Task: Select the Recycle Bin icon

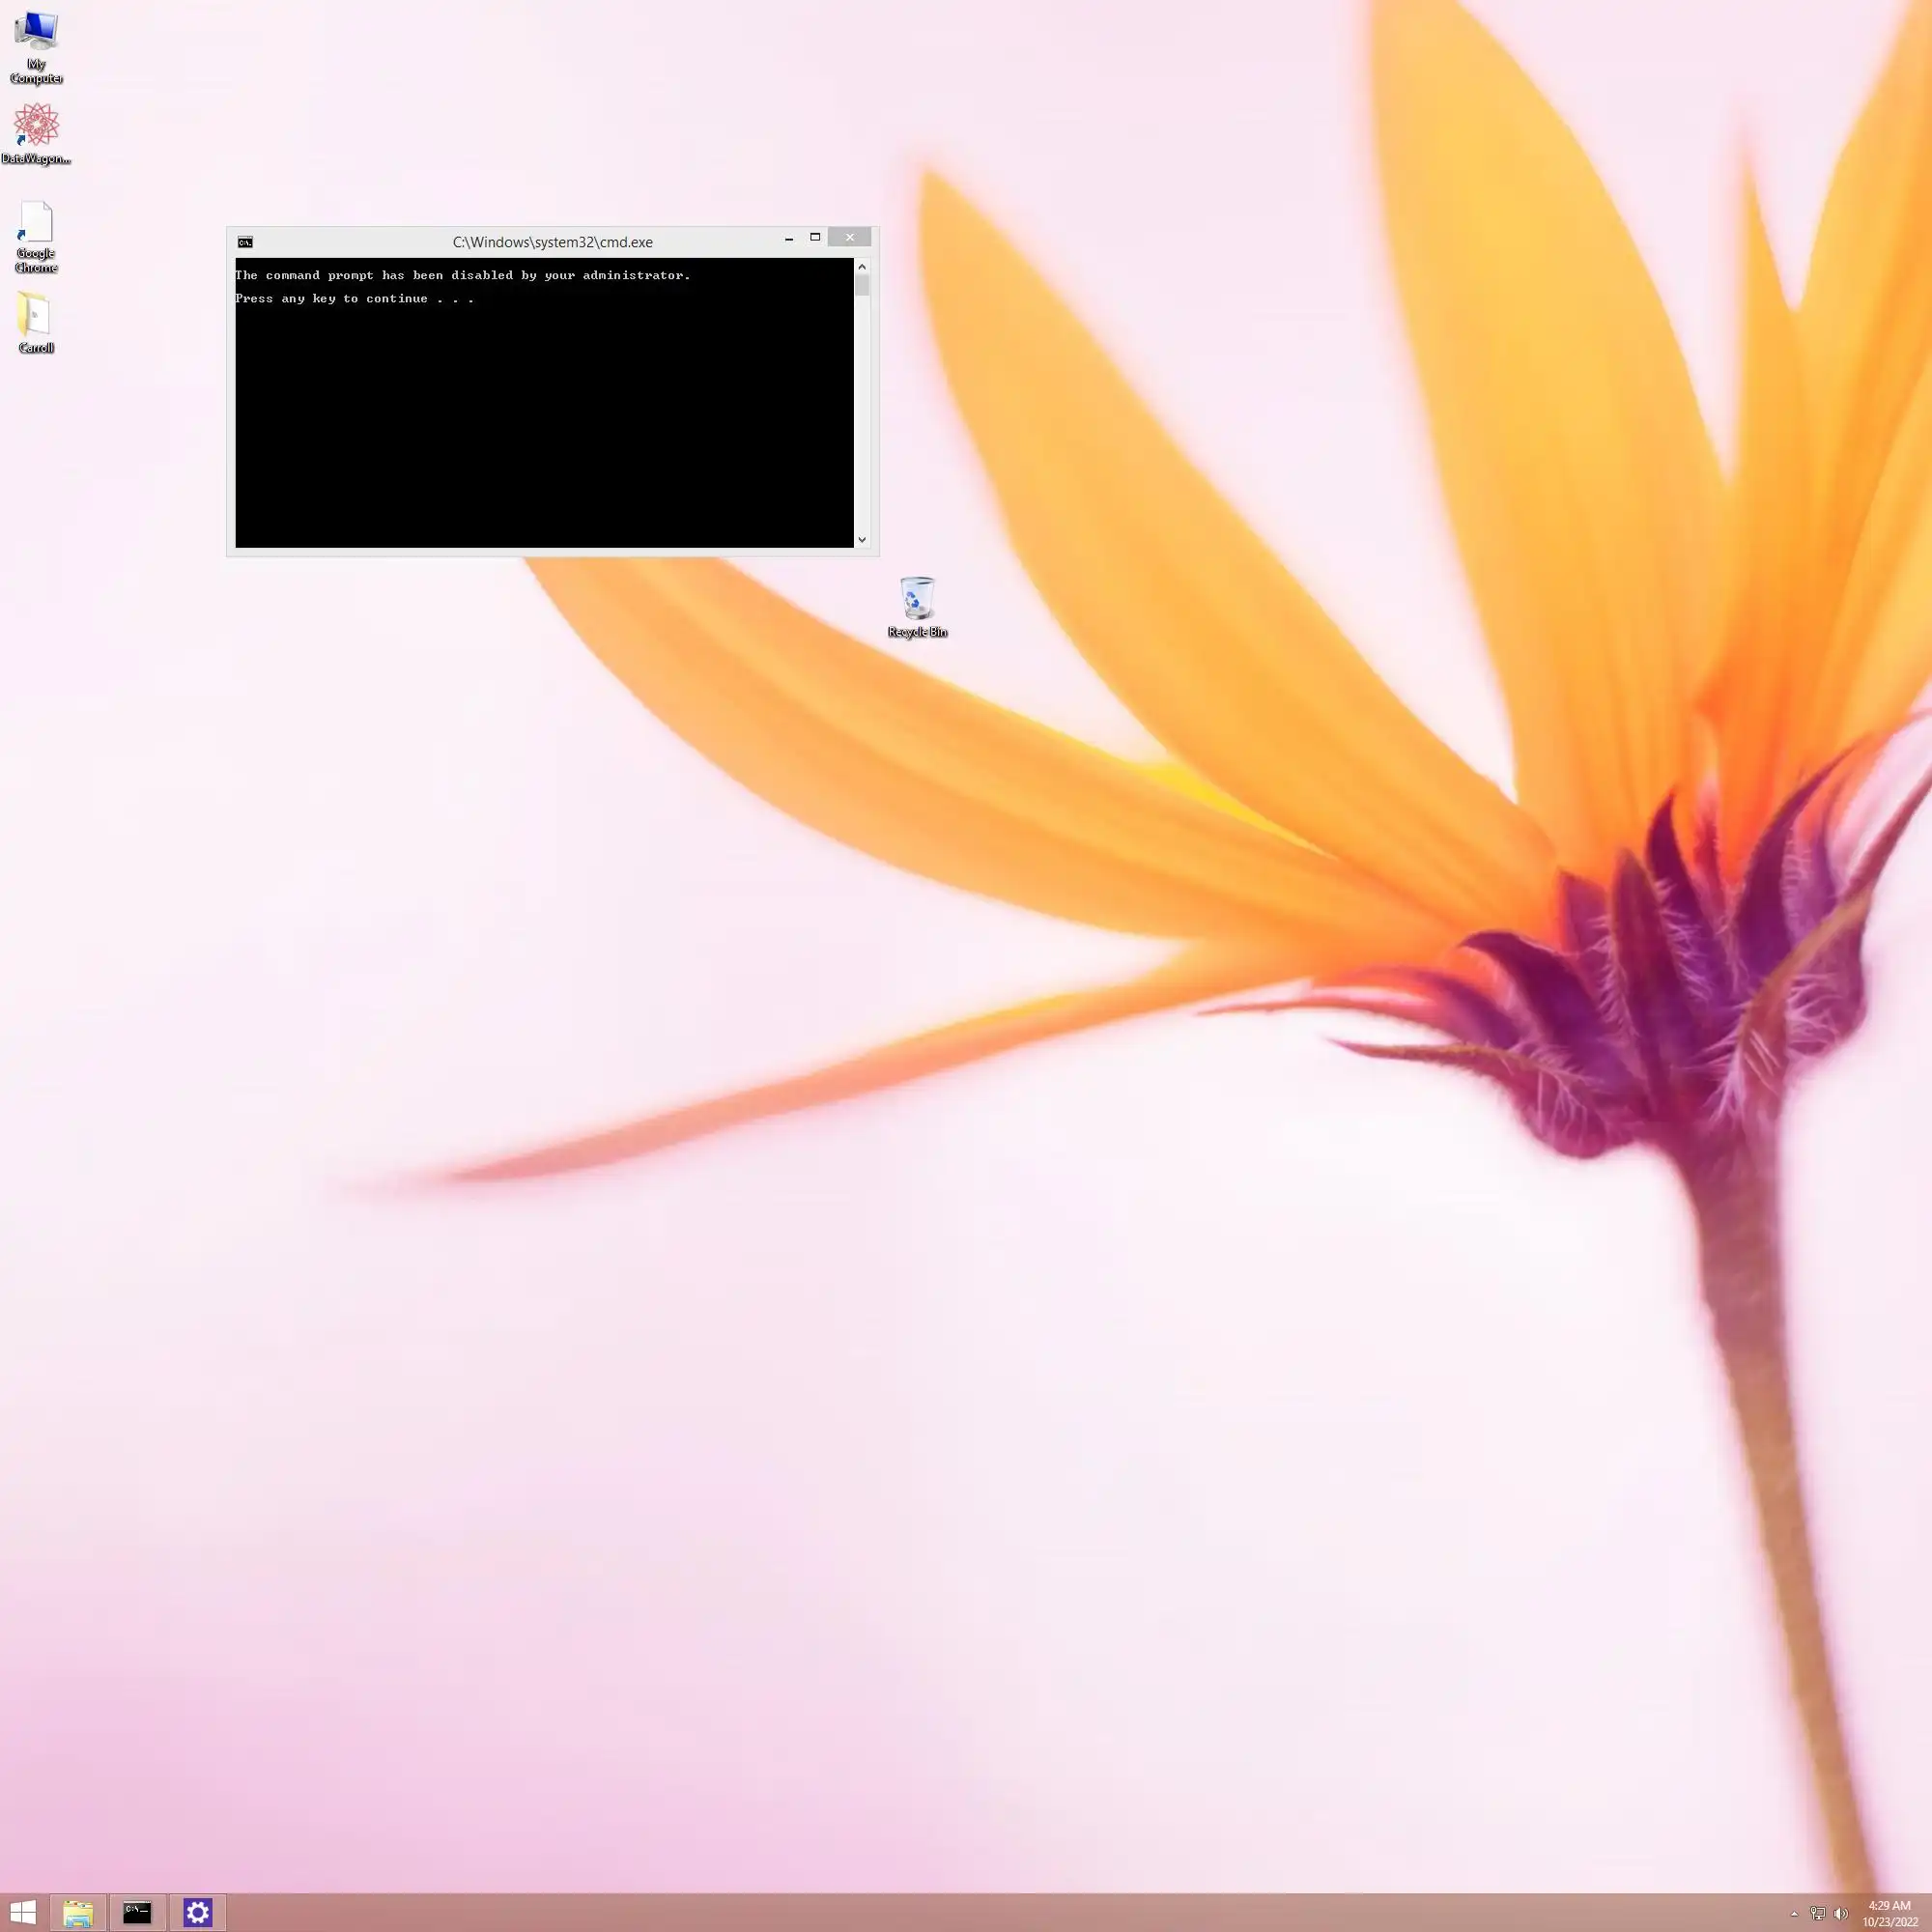Action: tap(917, 599)
